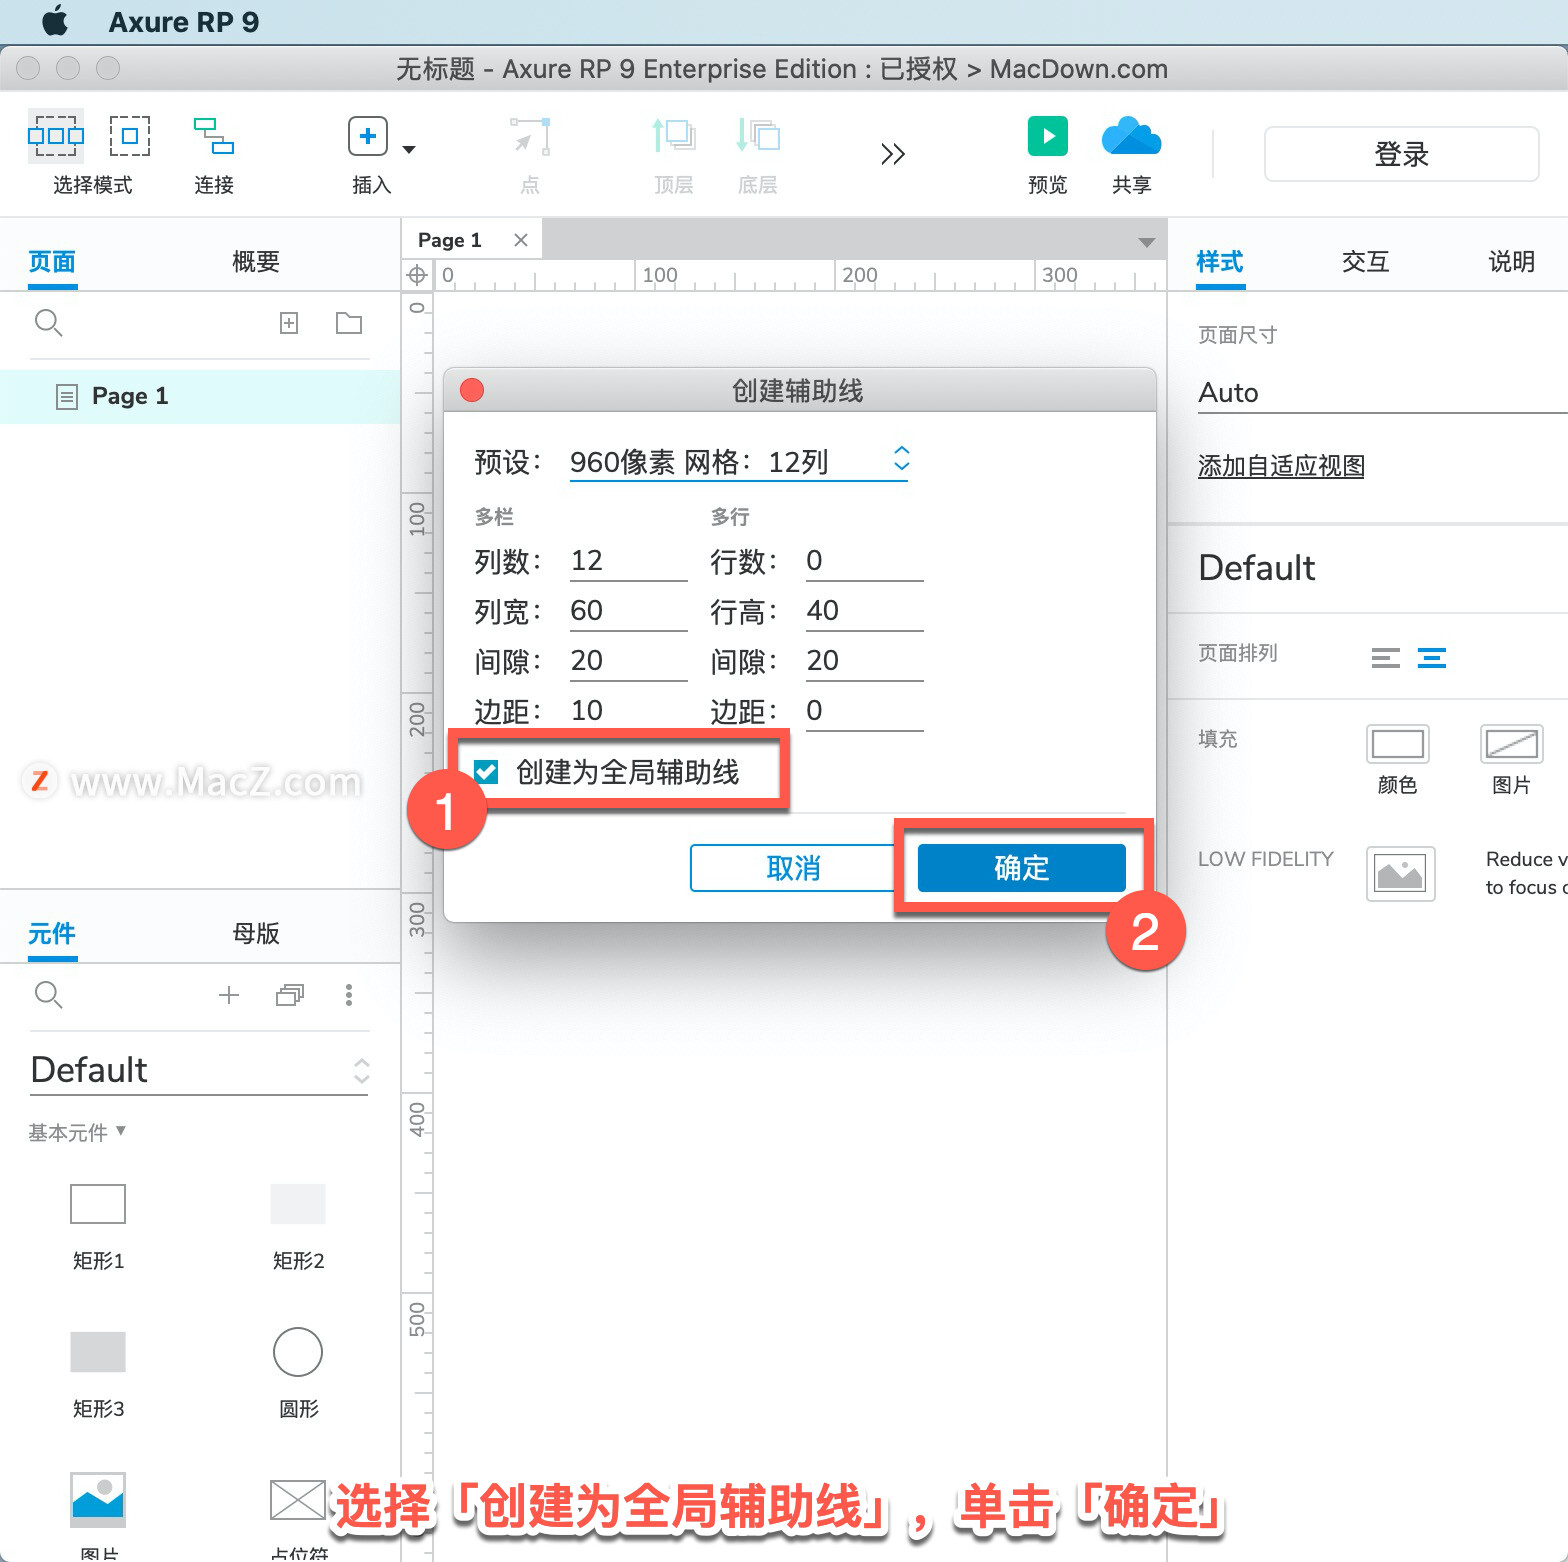Activate the selection mode tool

[x=56, y=136]
